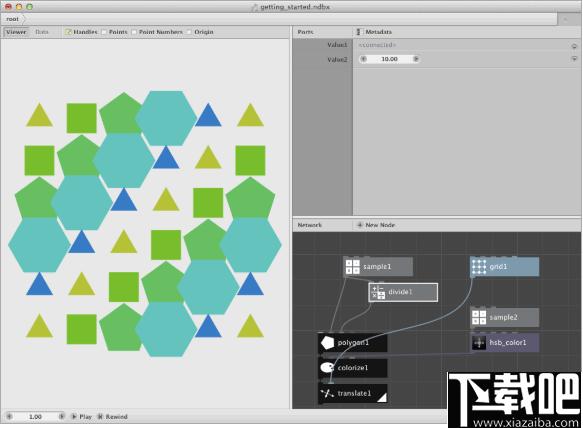Toggle the Handles checkbox
Image resolution: width=583 pixels, height=428 pixels.
click(68, 32)
